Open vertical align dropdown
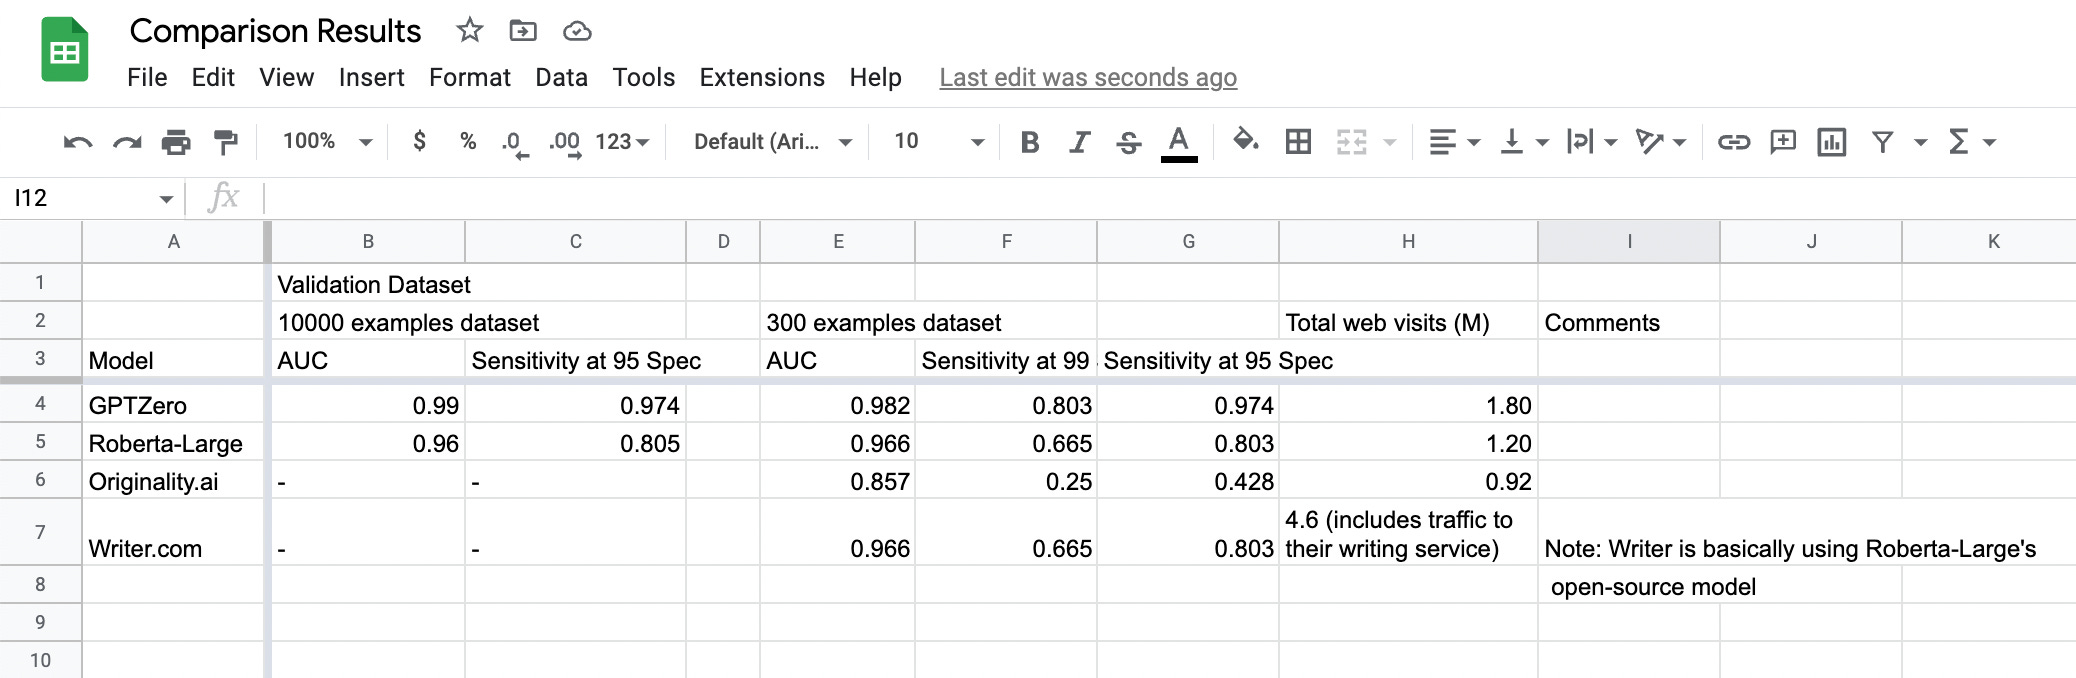 coord(1524,142)
